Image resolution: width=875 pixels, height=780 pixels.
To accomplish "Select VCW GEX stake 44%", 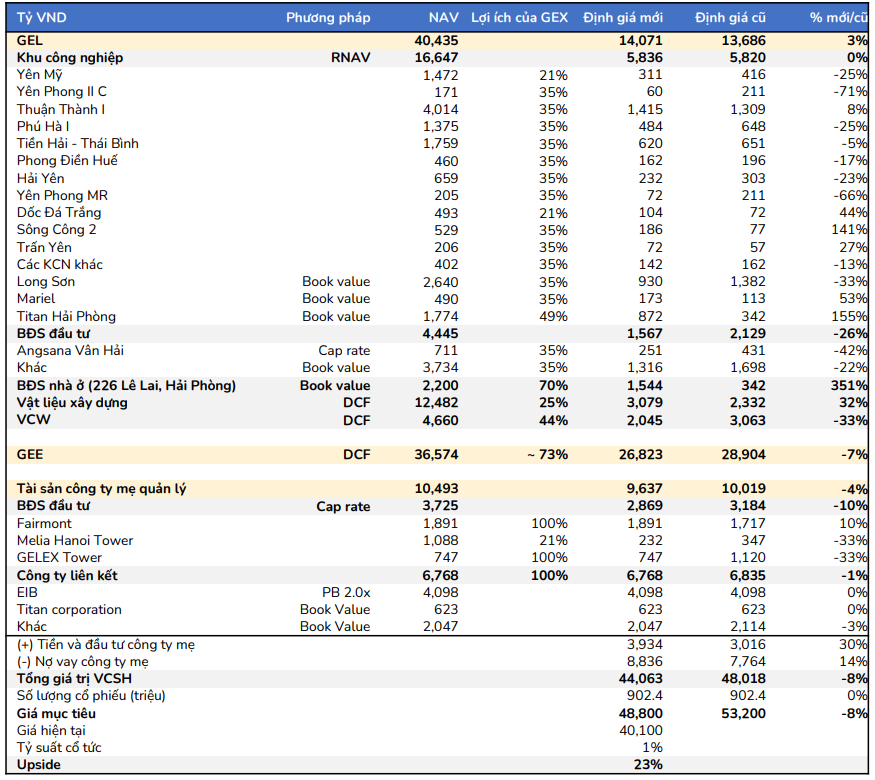I will tap(554, 420).
